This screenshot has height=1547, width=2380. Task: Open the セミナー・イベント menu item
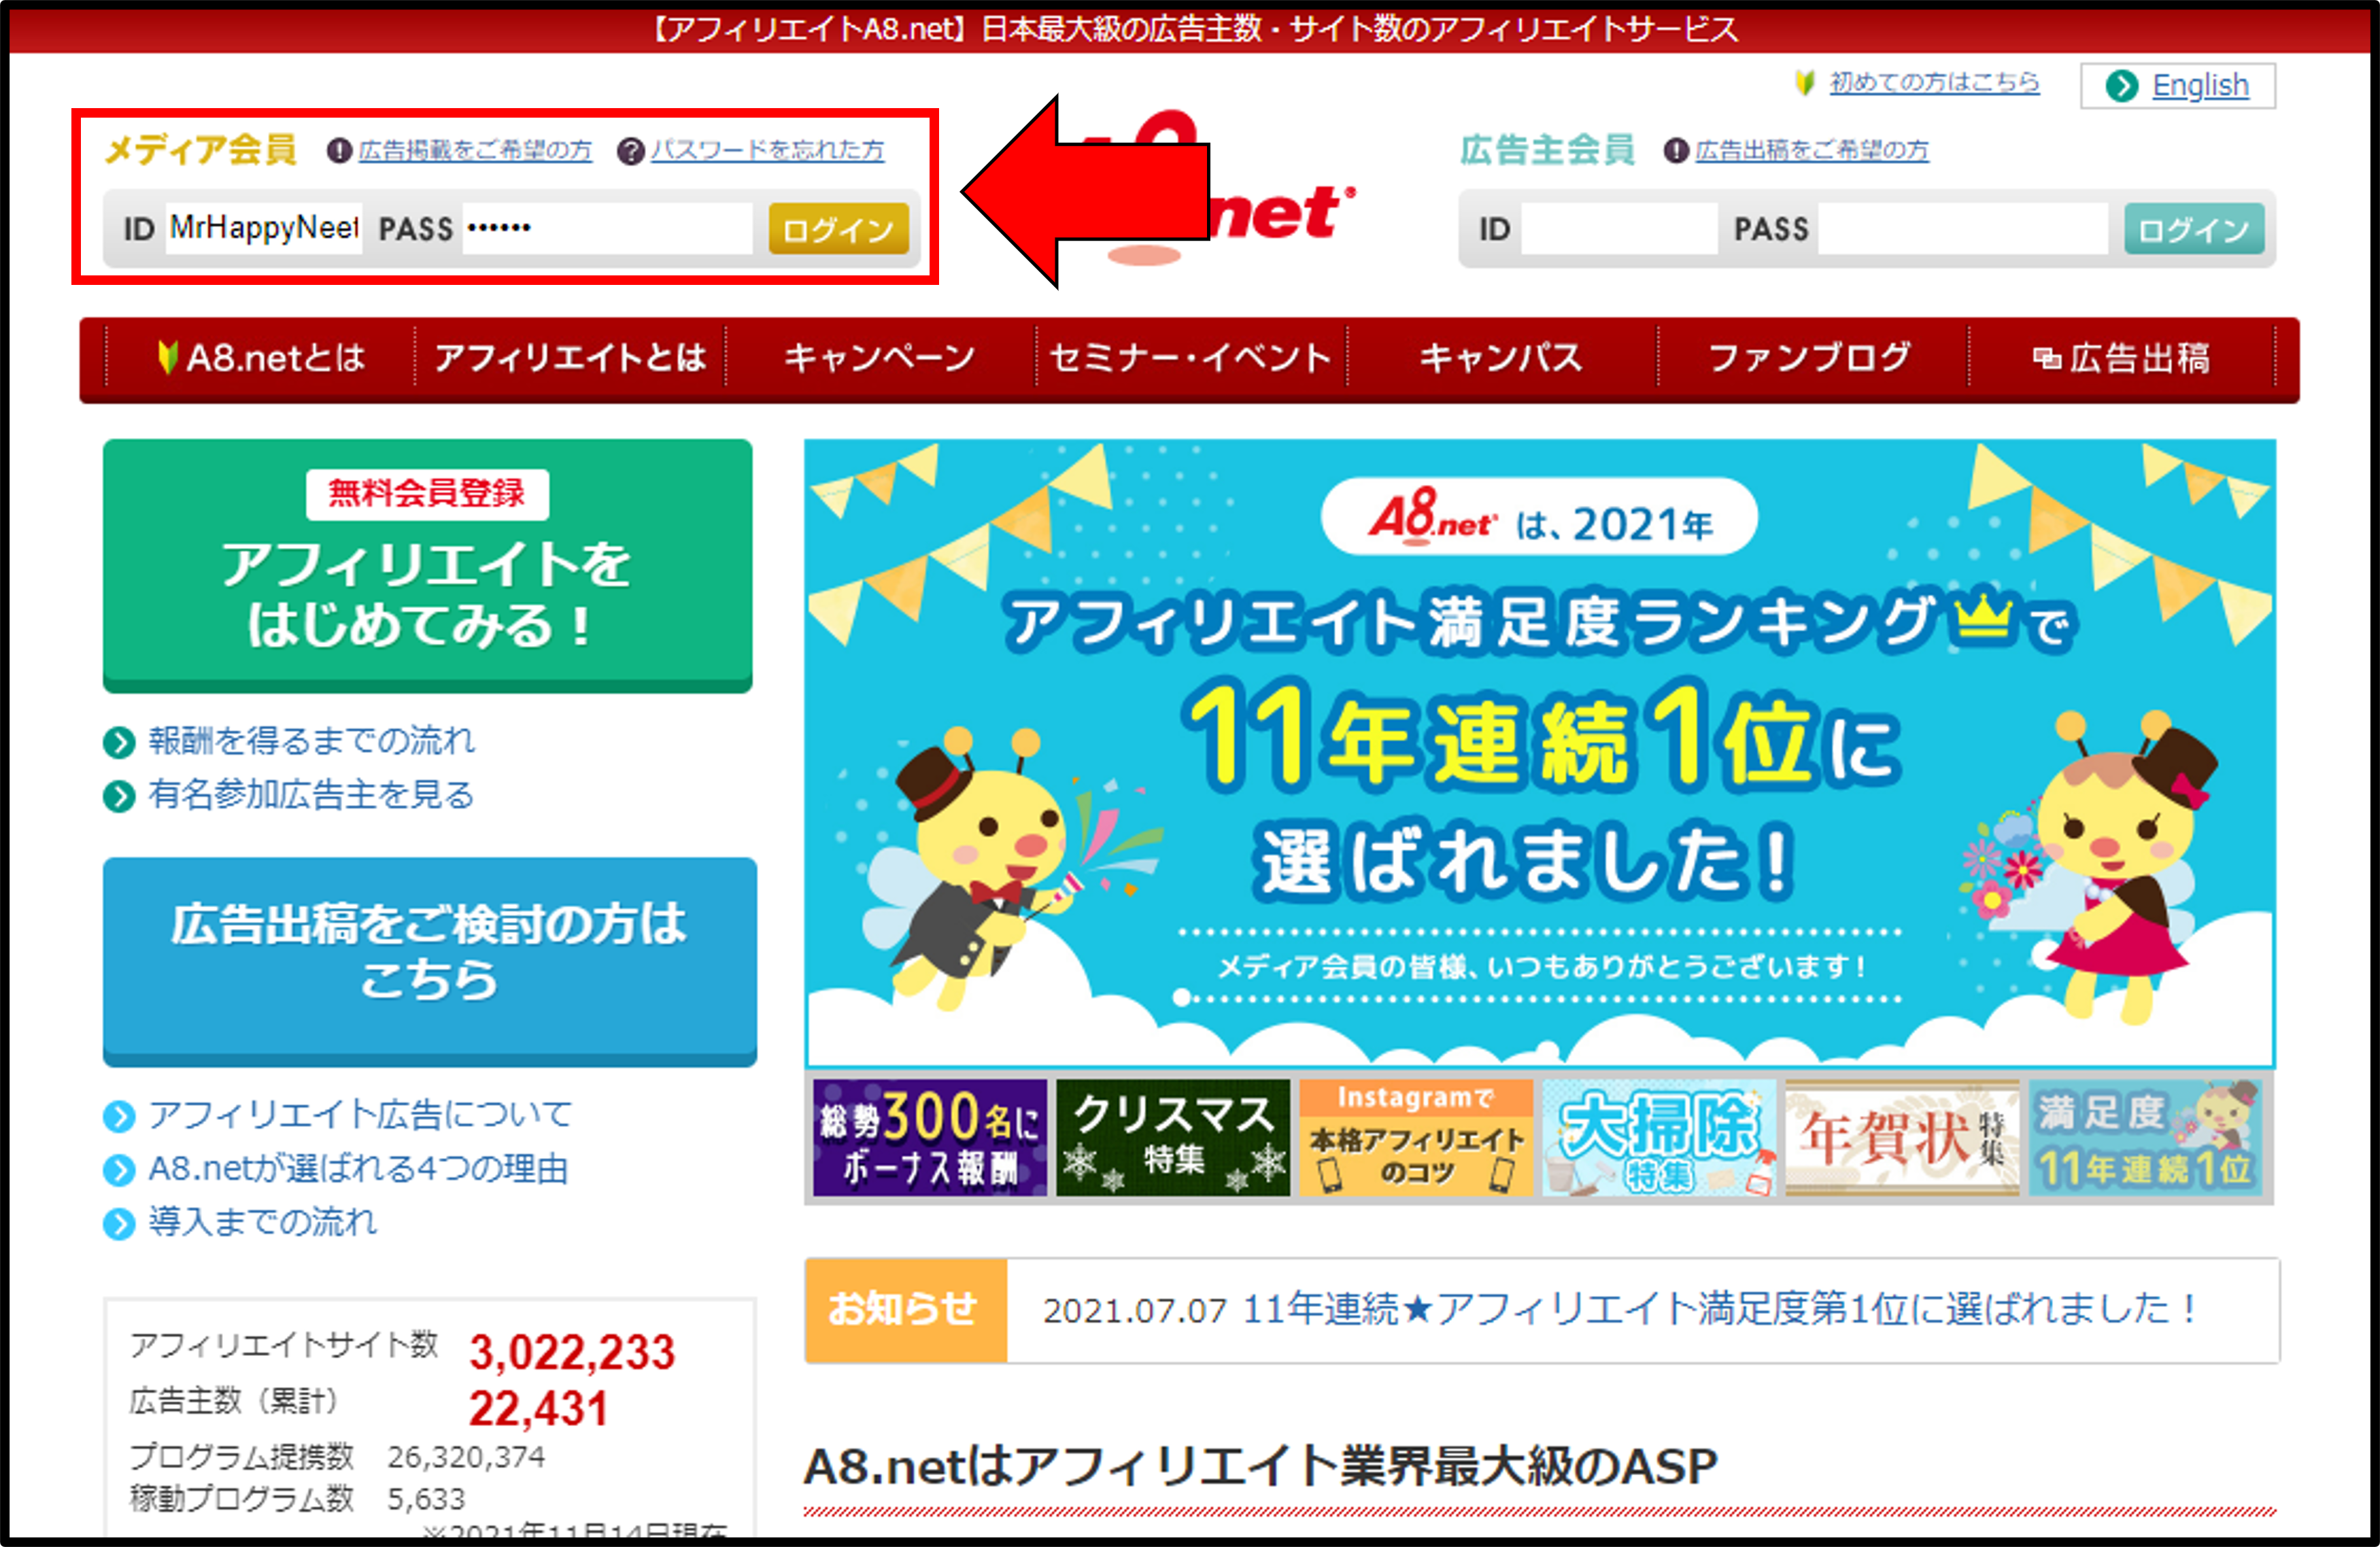coord(1190,358)
